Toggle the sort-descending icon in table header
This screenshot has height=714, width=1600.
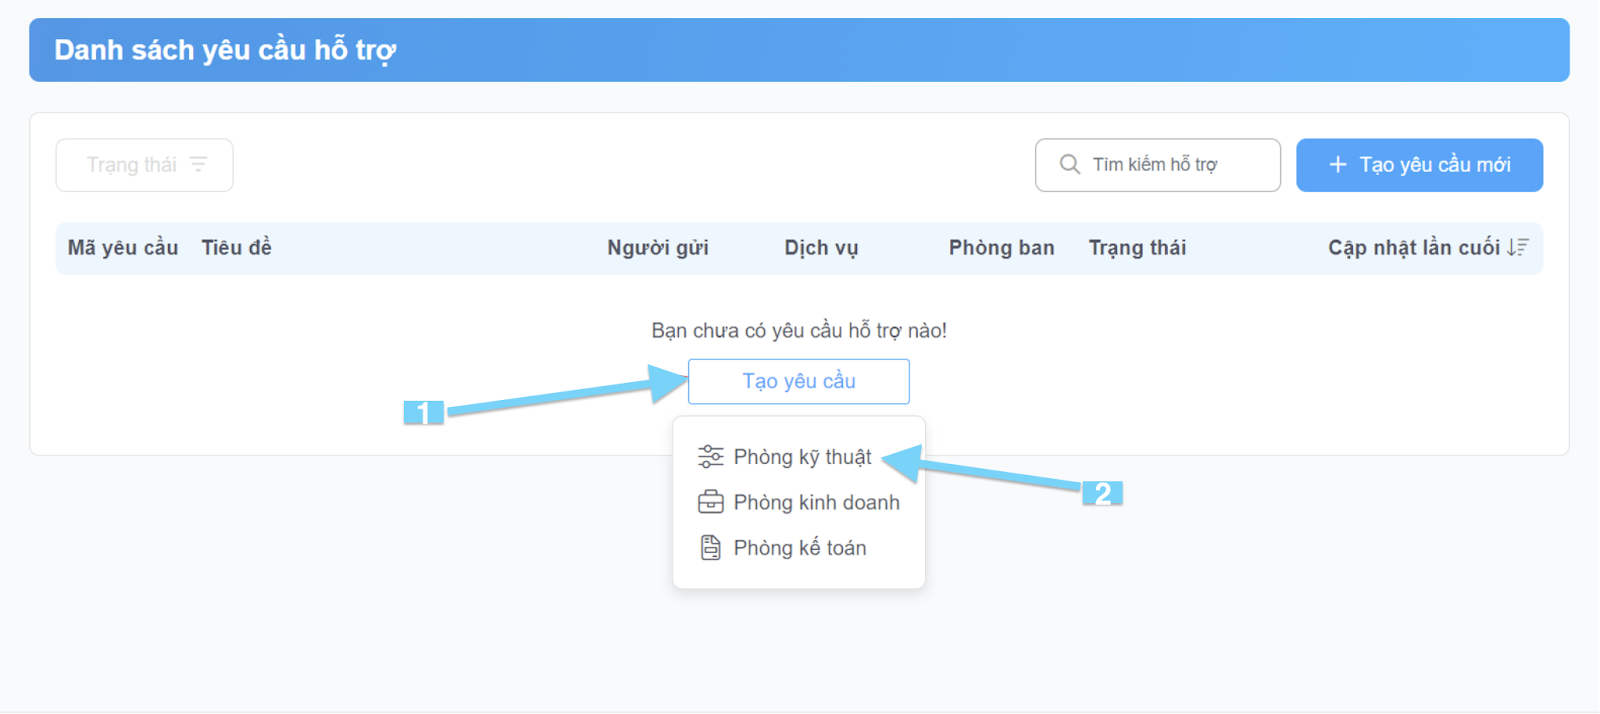tap(1518, 247)
